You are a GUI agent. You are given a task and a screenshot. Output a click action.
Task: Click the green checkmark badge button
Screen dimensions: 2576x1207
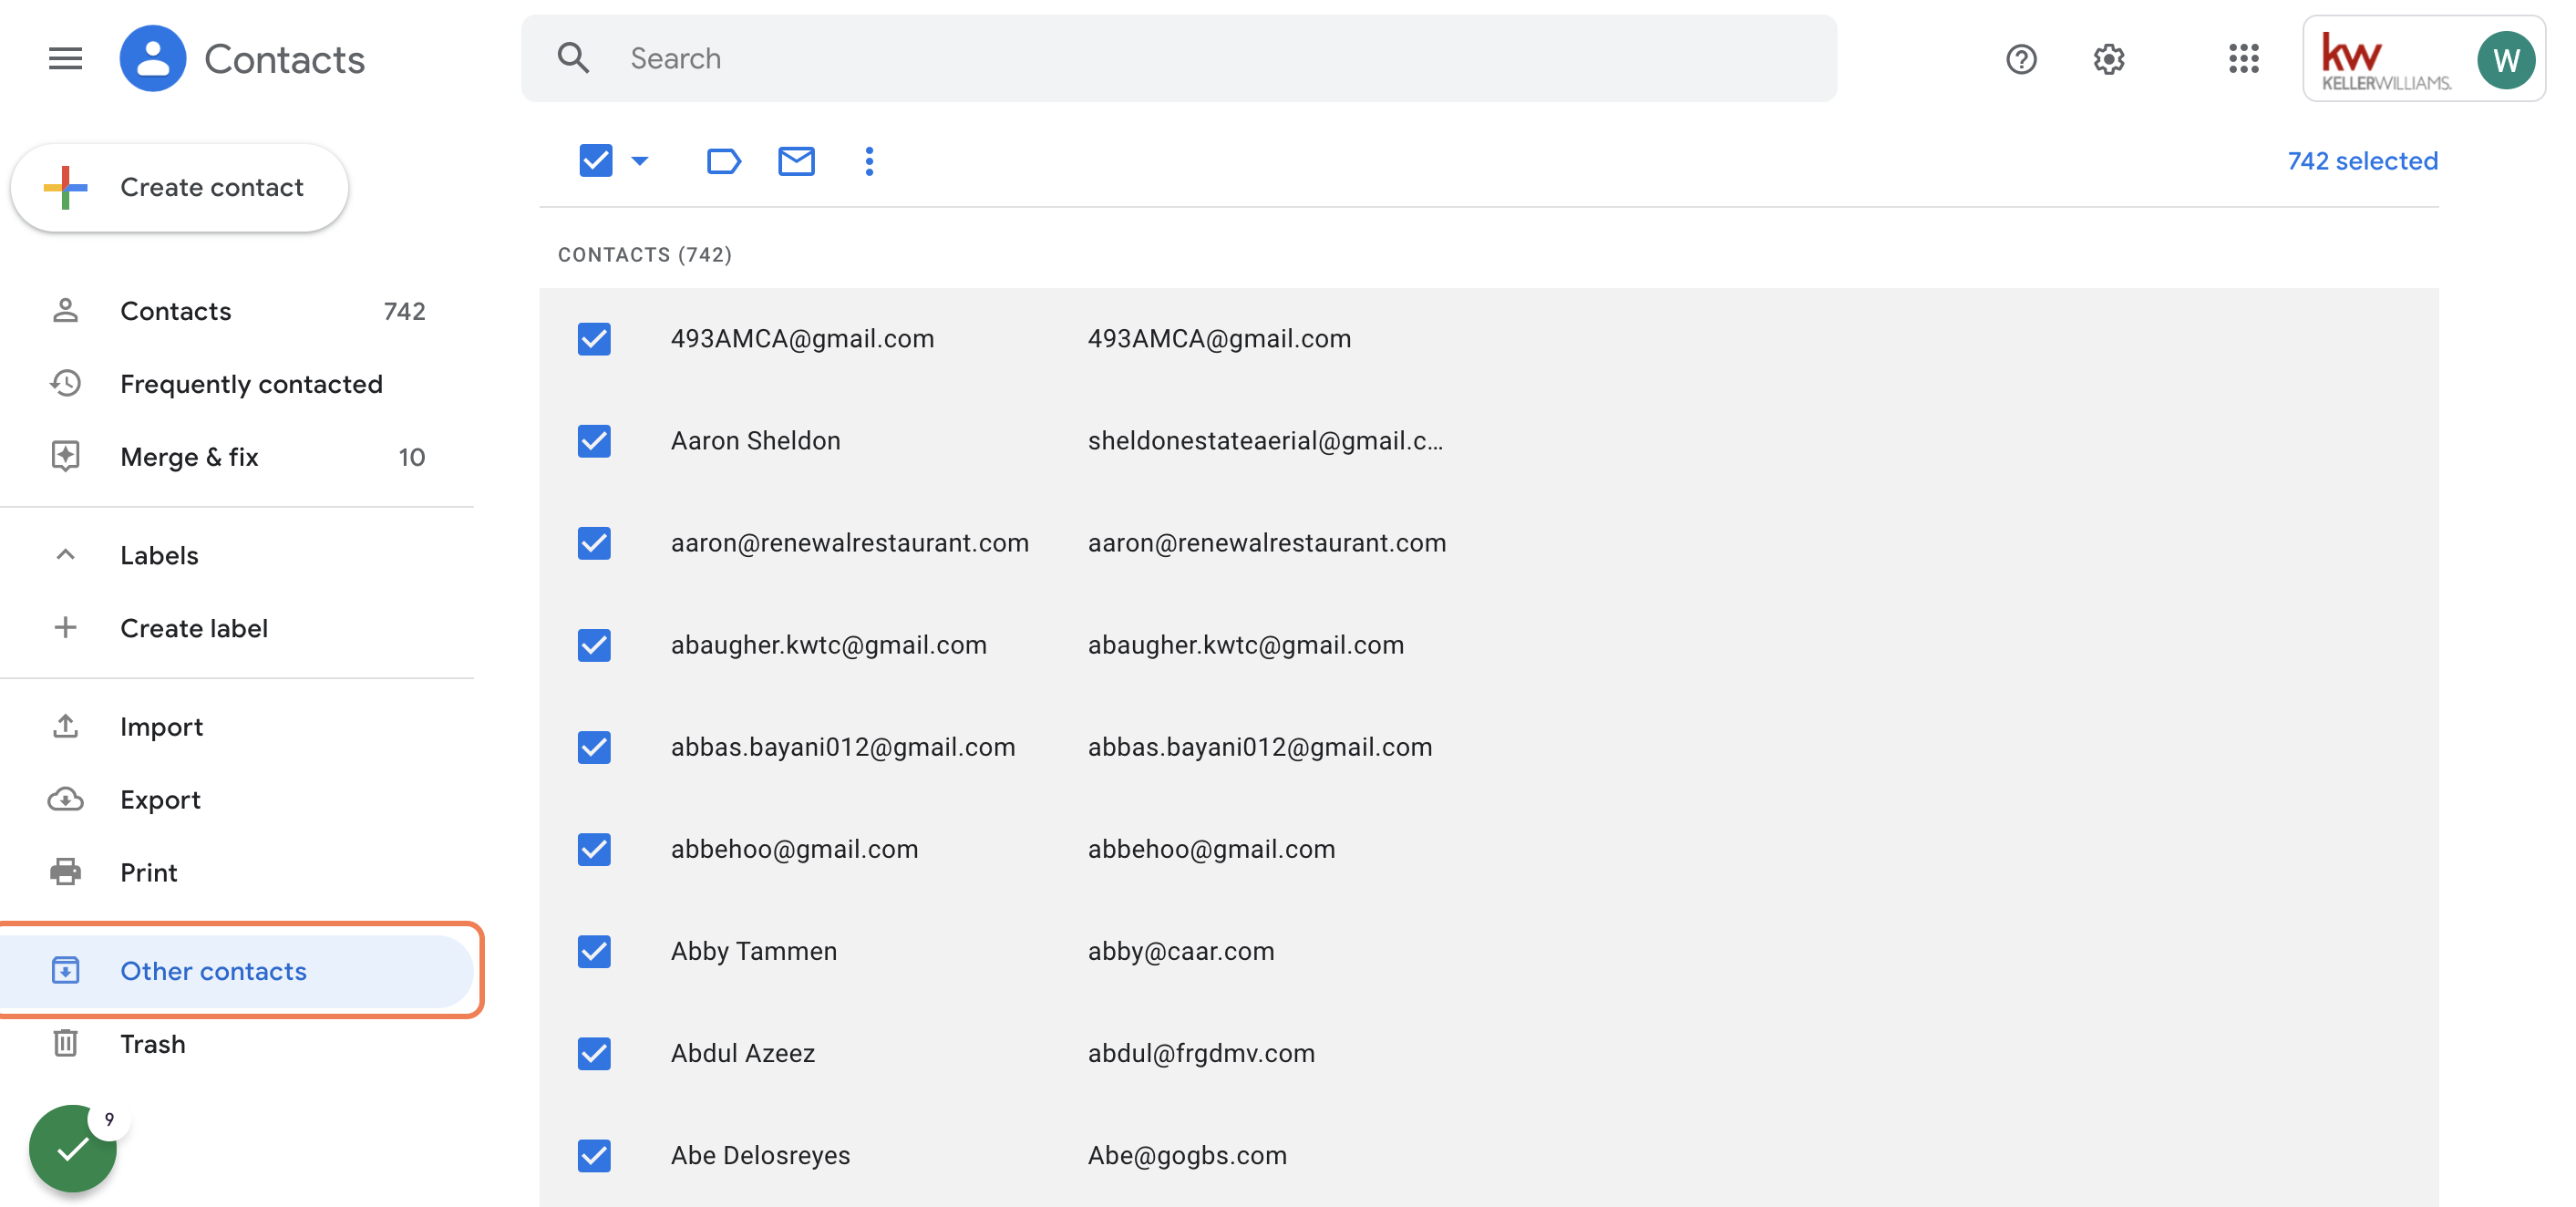point(72,1149)
